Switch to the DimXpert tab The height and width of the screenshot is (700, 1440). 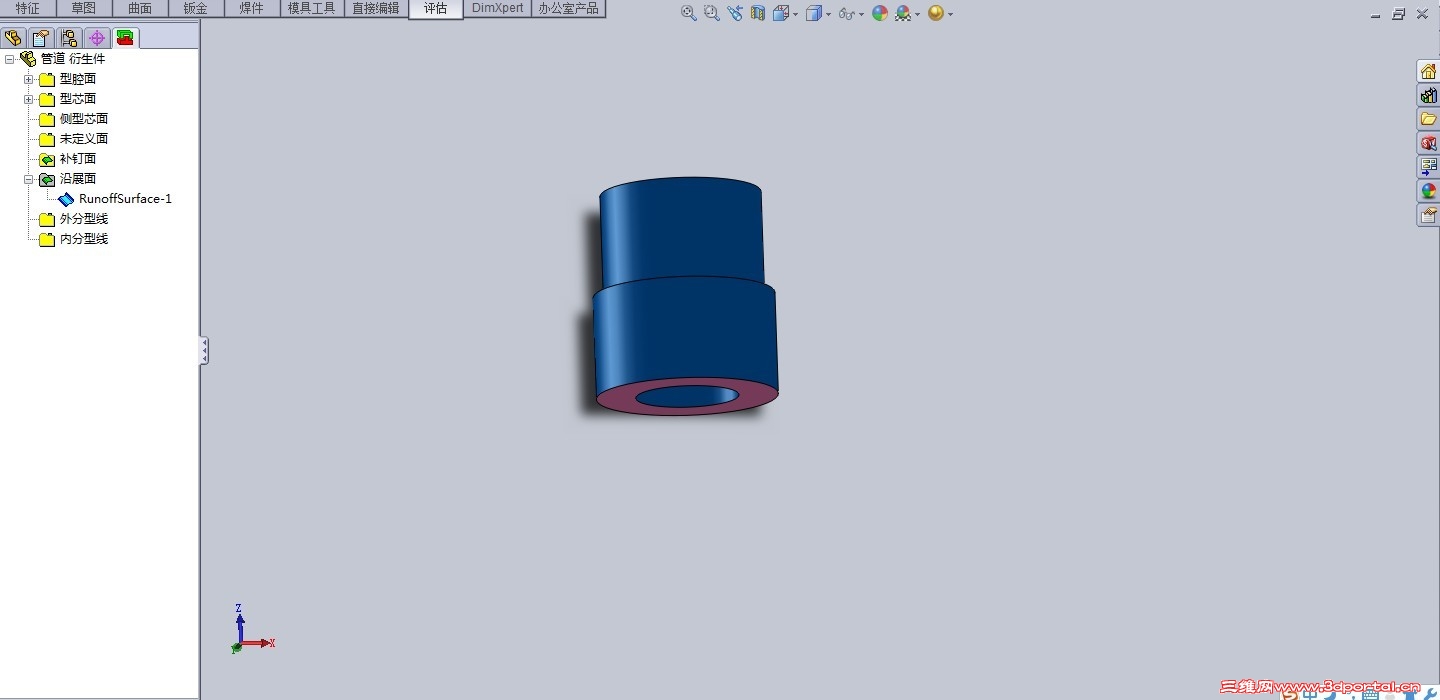[498, 8]
